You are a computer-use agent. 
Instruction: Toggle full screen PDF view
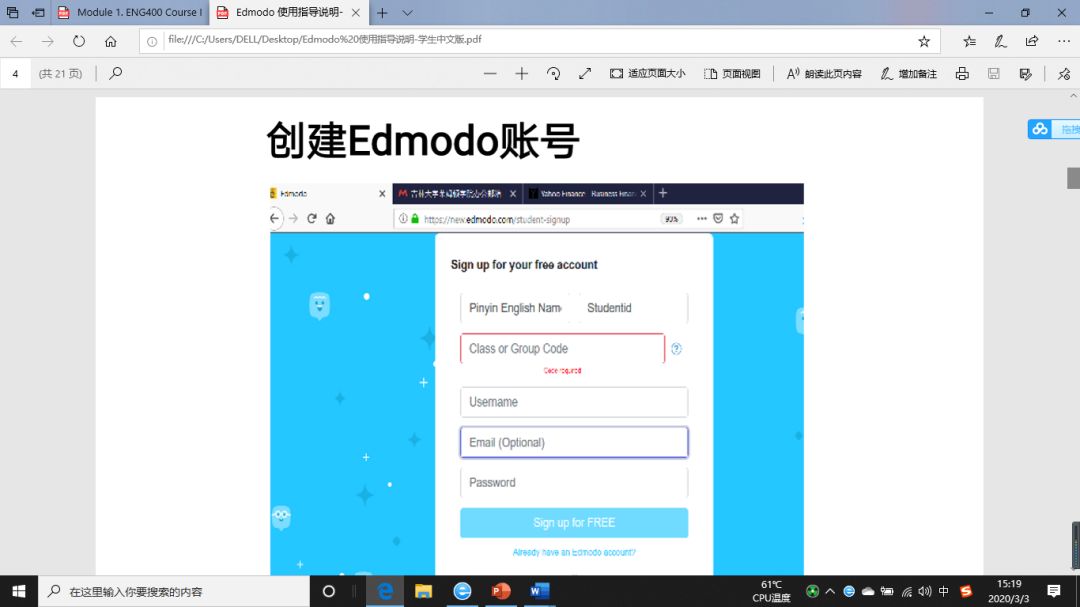(585, 74)
